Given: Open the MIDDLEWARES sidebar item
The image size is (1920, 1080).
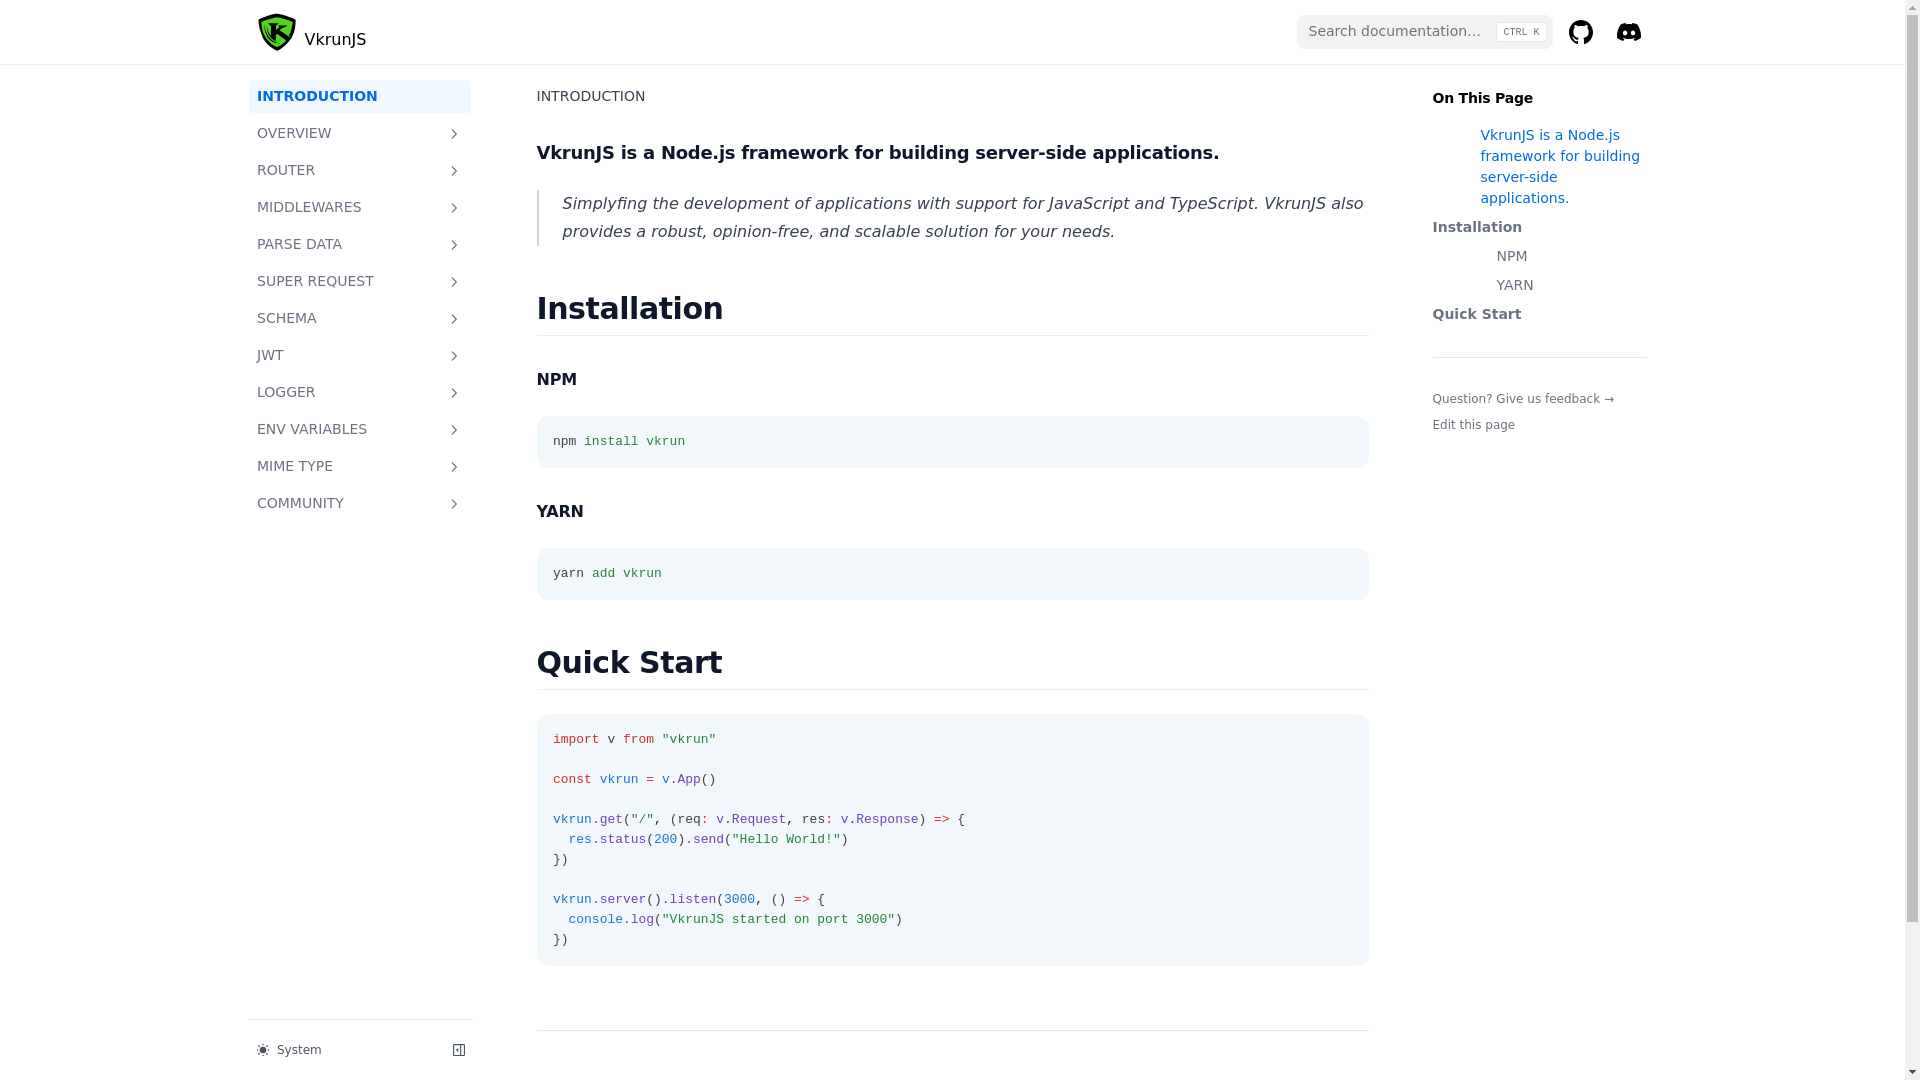Looking at the screenshot, I should pyautogui.click(x=360, y=207).
